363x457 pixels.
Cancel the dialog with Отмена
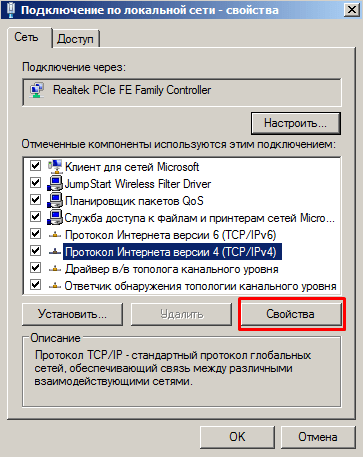point(318,437)
